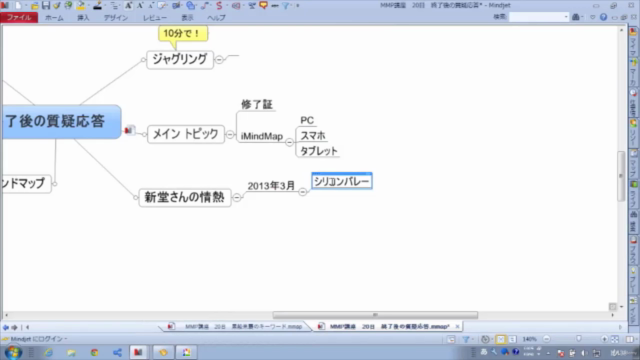The image size is (640, 360).
Task: Click the binoculars Find icon
Action: click(x=576, y=17)
